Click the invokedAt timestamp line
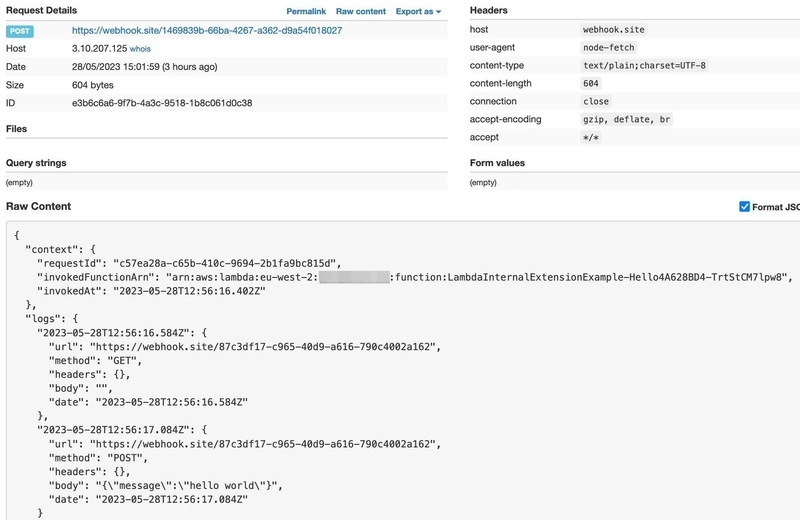 152,291
